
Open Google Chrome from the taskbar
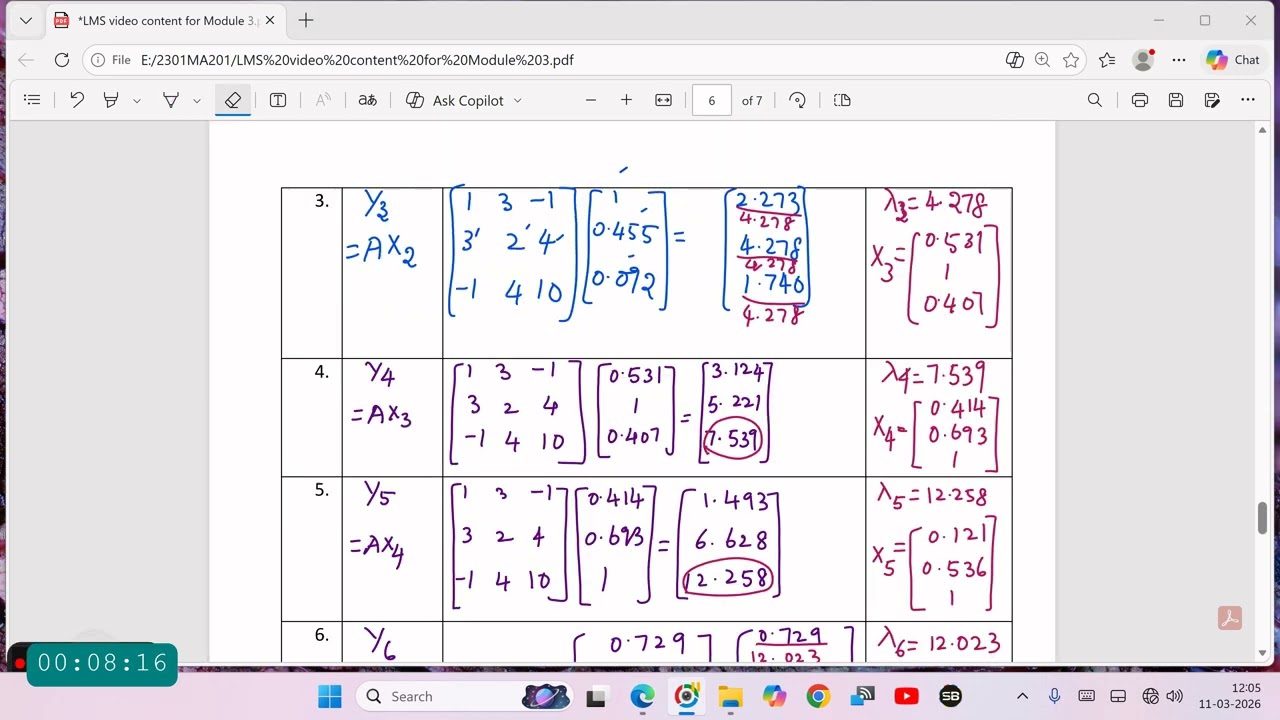coord(818,696)
